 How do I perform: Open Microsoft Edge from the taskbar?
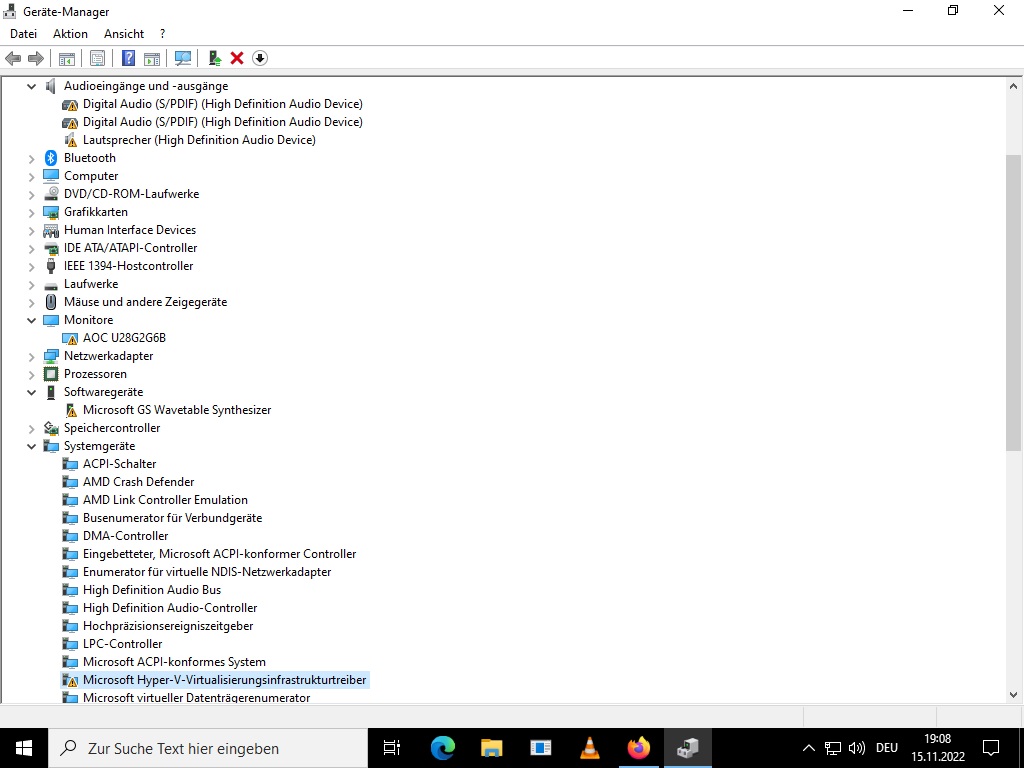(443, 748)
